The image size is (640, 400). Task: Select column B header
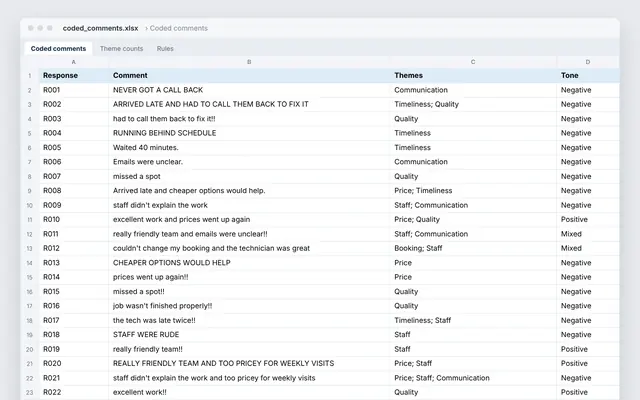pos(249,62)
